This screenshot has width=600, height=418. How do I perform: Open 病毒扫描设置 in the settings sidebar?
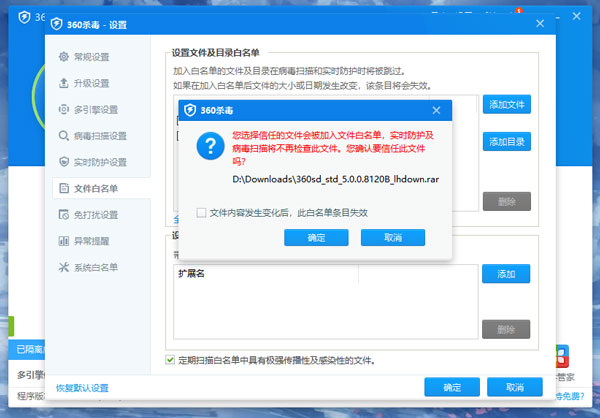[100, 136]
